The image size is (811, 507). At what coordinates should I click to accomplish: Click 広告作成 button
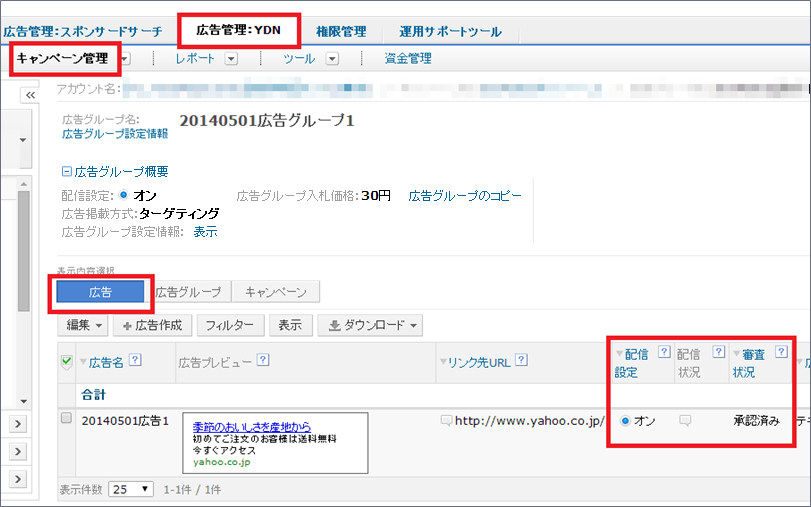pyautogui.click(x=153, y=325)
